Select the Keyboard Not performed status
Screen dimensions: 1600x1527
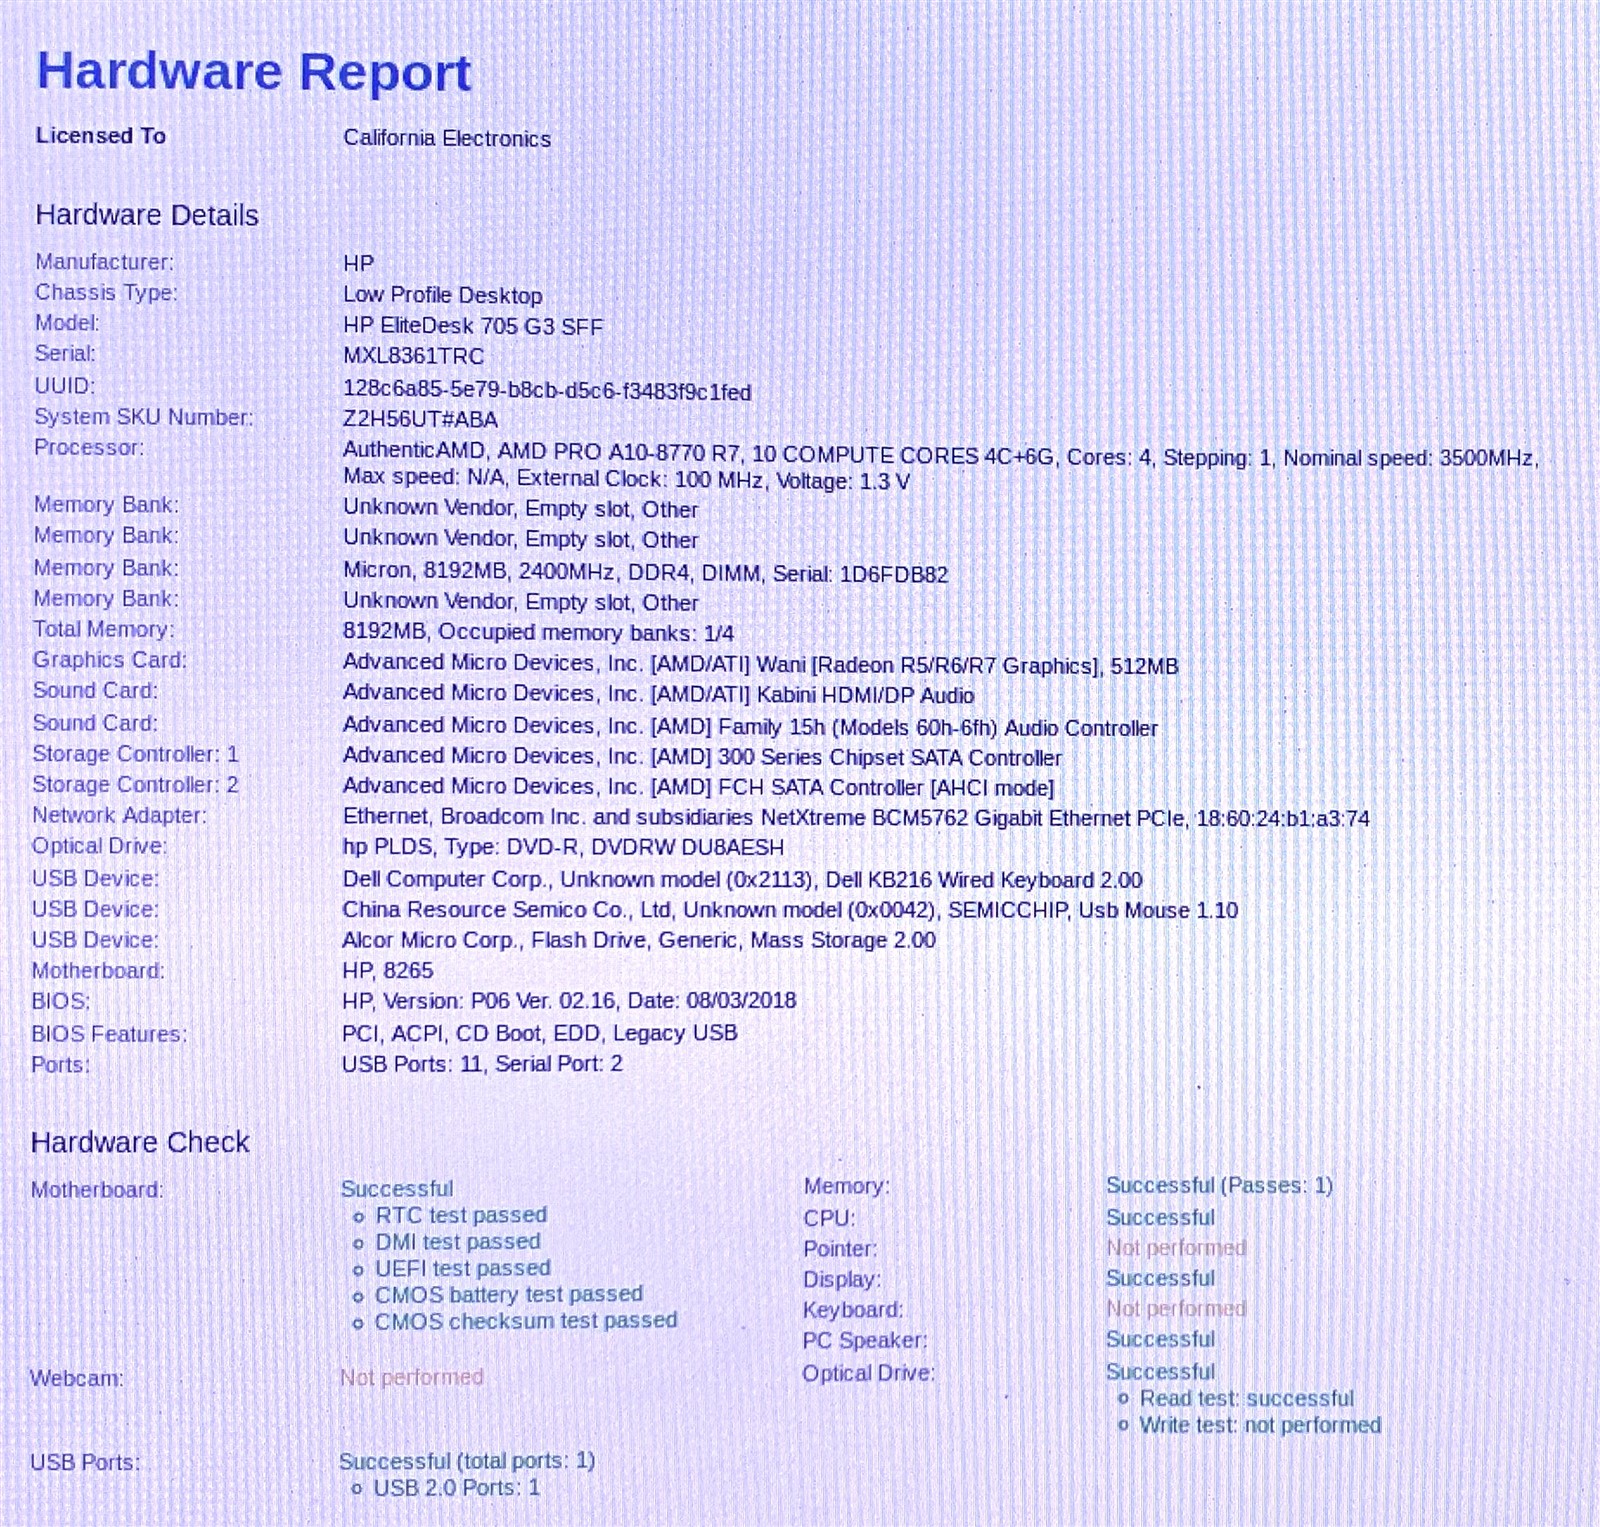click(1176, 1308)
